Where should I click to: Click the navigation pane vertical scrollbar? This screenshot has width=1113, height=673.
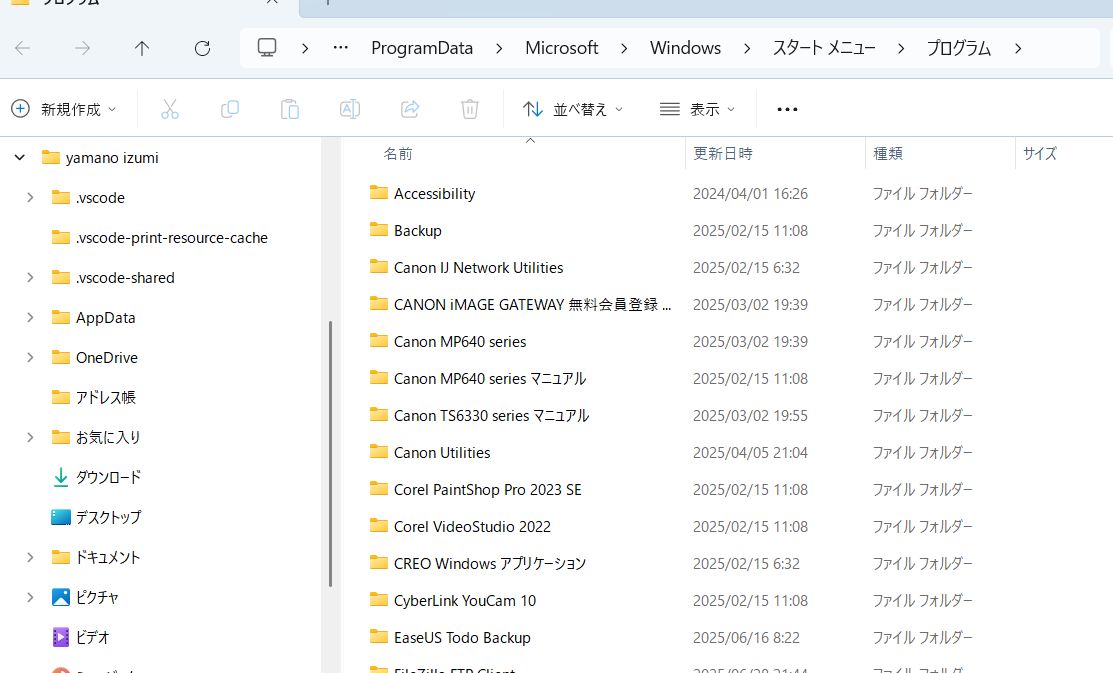pos(330,454)
